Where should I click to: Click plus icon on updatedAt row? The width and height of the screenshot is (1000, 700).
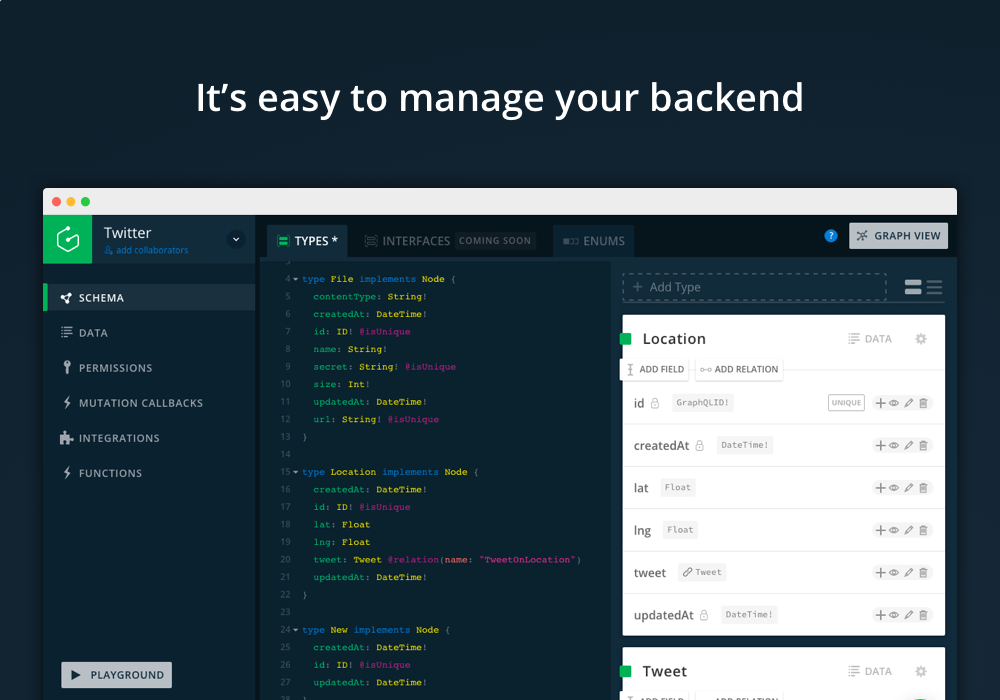coord(881,615)
